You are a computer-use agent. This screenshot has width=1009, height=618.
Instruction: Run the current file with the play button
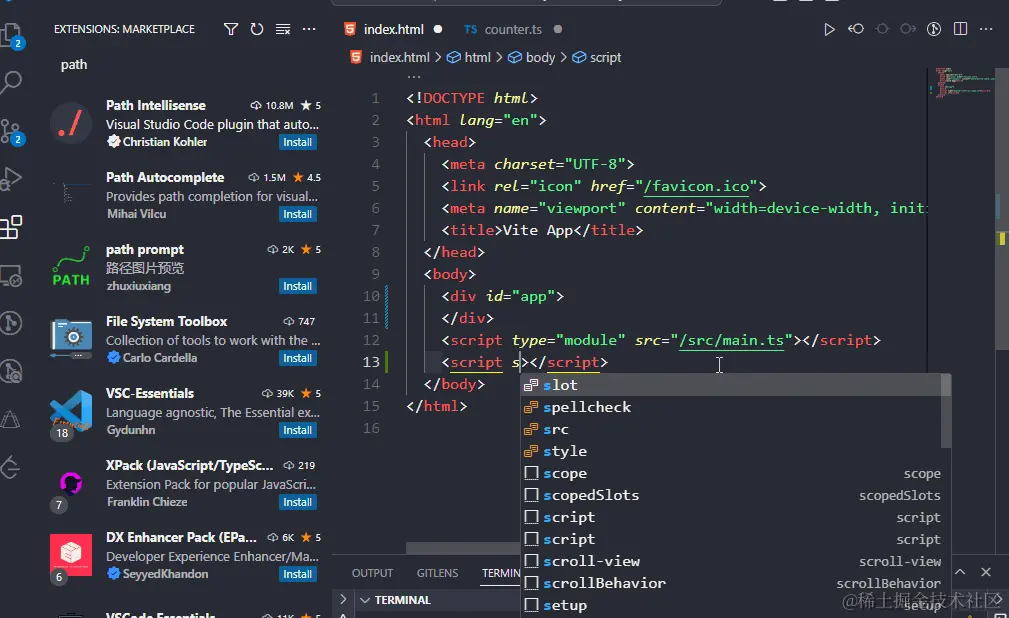(x=829, y=29)
